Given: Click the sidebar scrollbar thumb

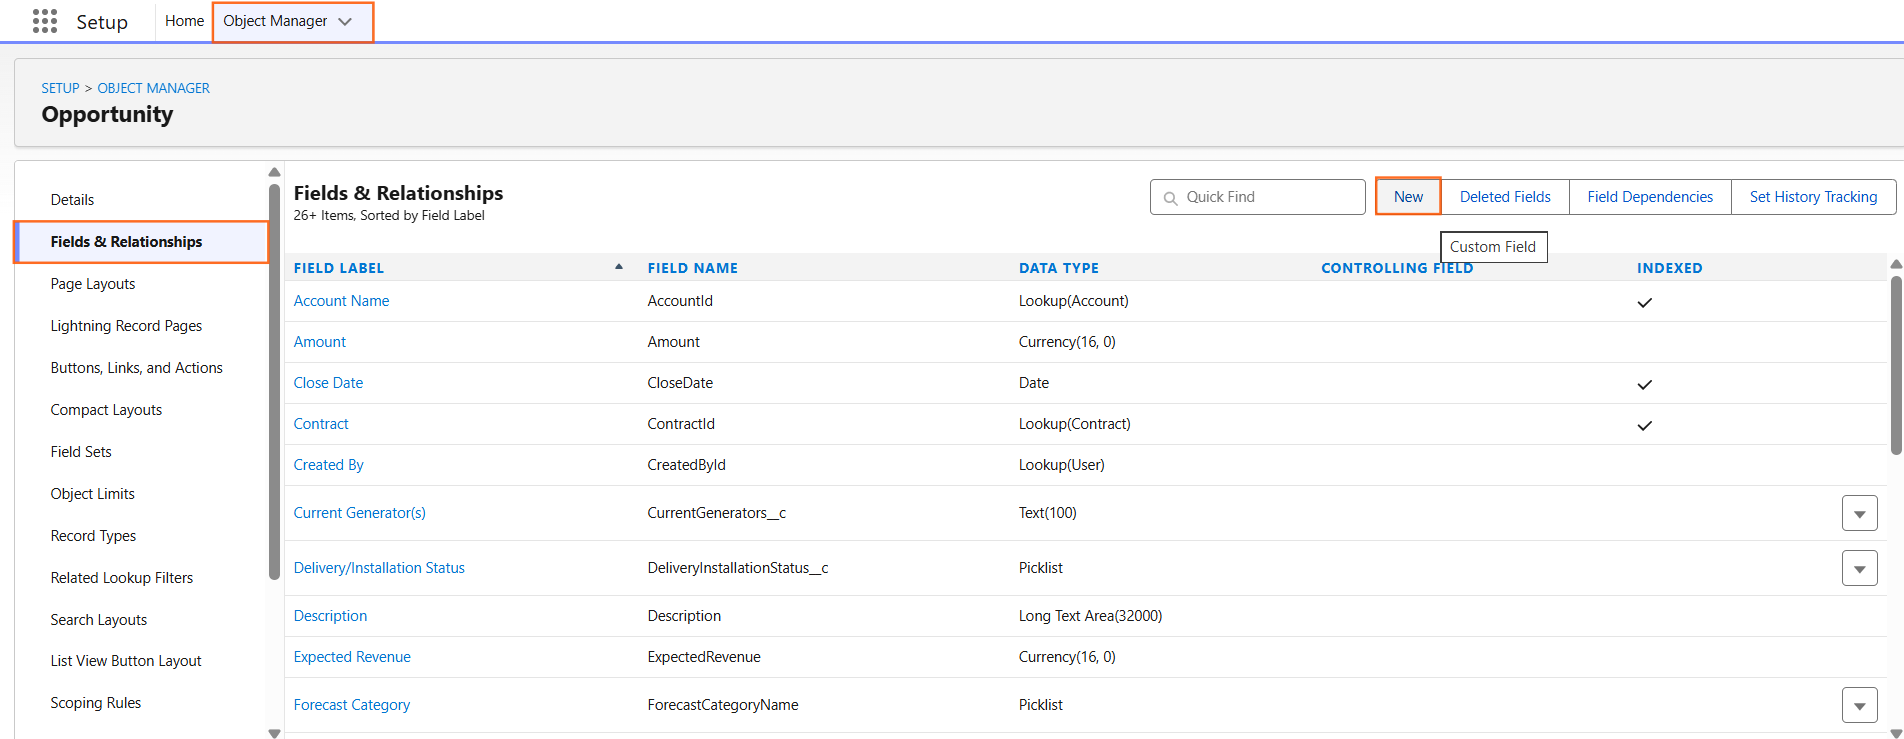Looking at the screenshot, I should 274,381.
